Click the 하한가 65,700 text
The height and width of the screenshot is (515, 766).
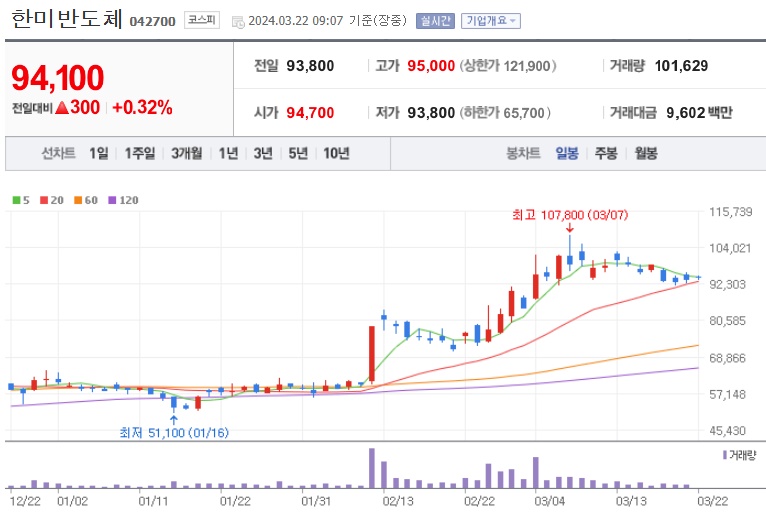point(505,113)
